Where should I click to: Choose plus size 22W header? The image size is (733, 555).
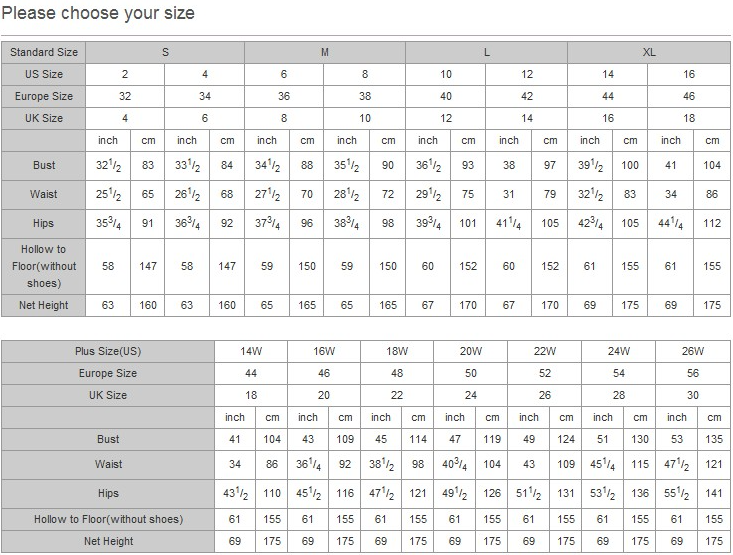click(544, 351)
